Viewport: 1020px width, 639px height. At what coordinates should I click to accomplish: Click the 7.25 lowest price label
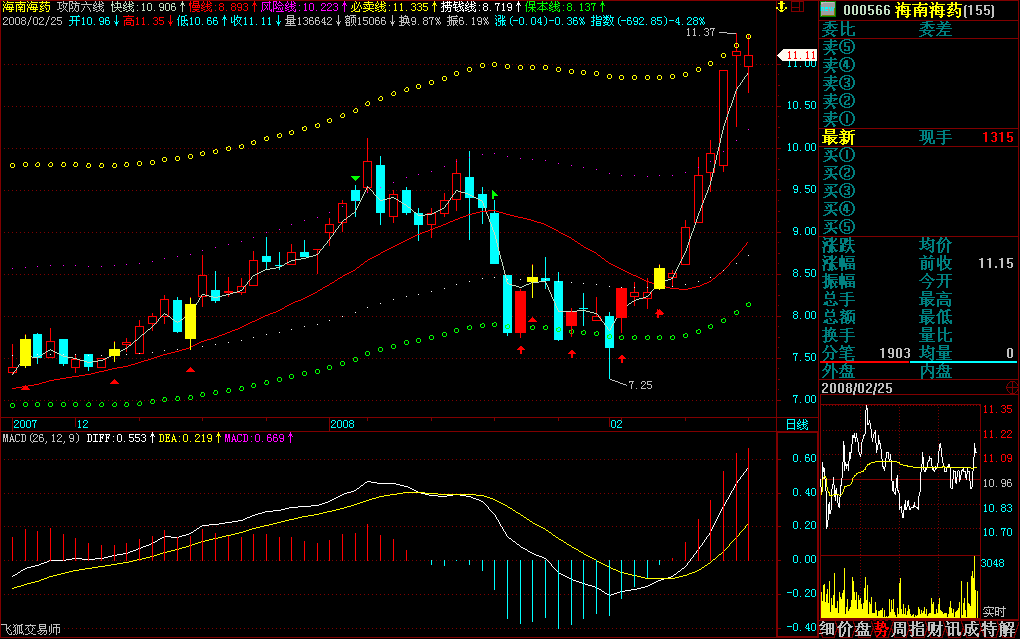point(640,385)
